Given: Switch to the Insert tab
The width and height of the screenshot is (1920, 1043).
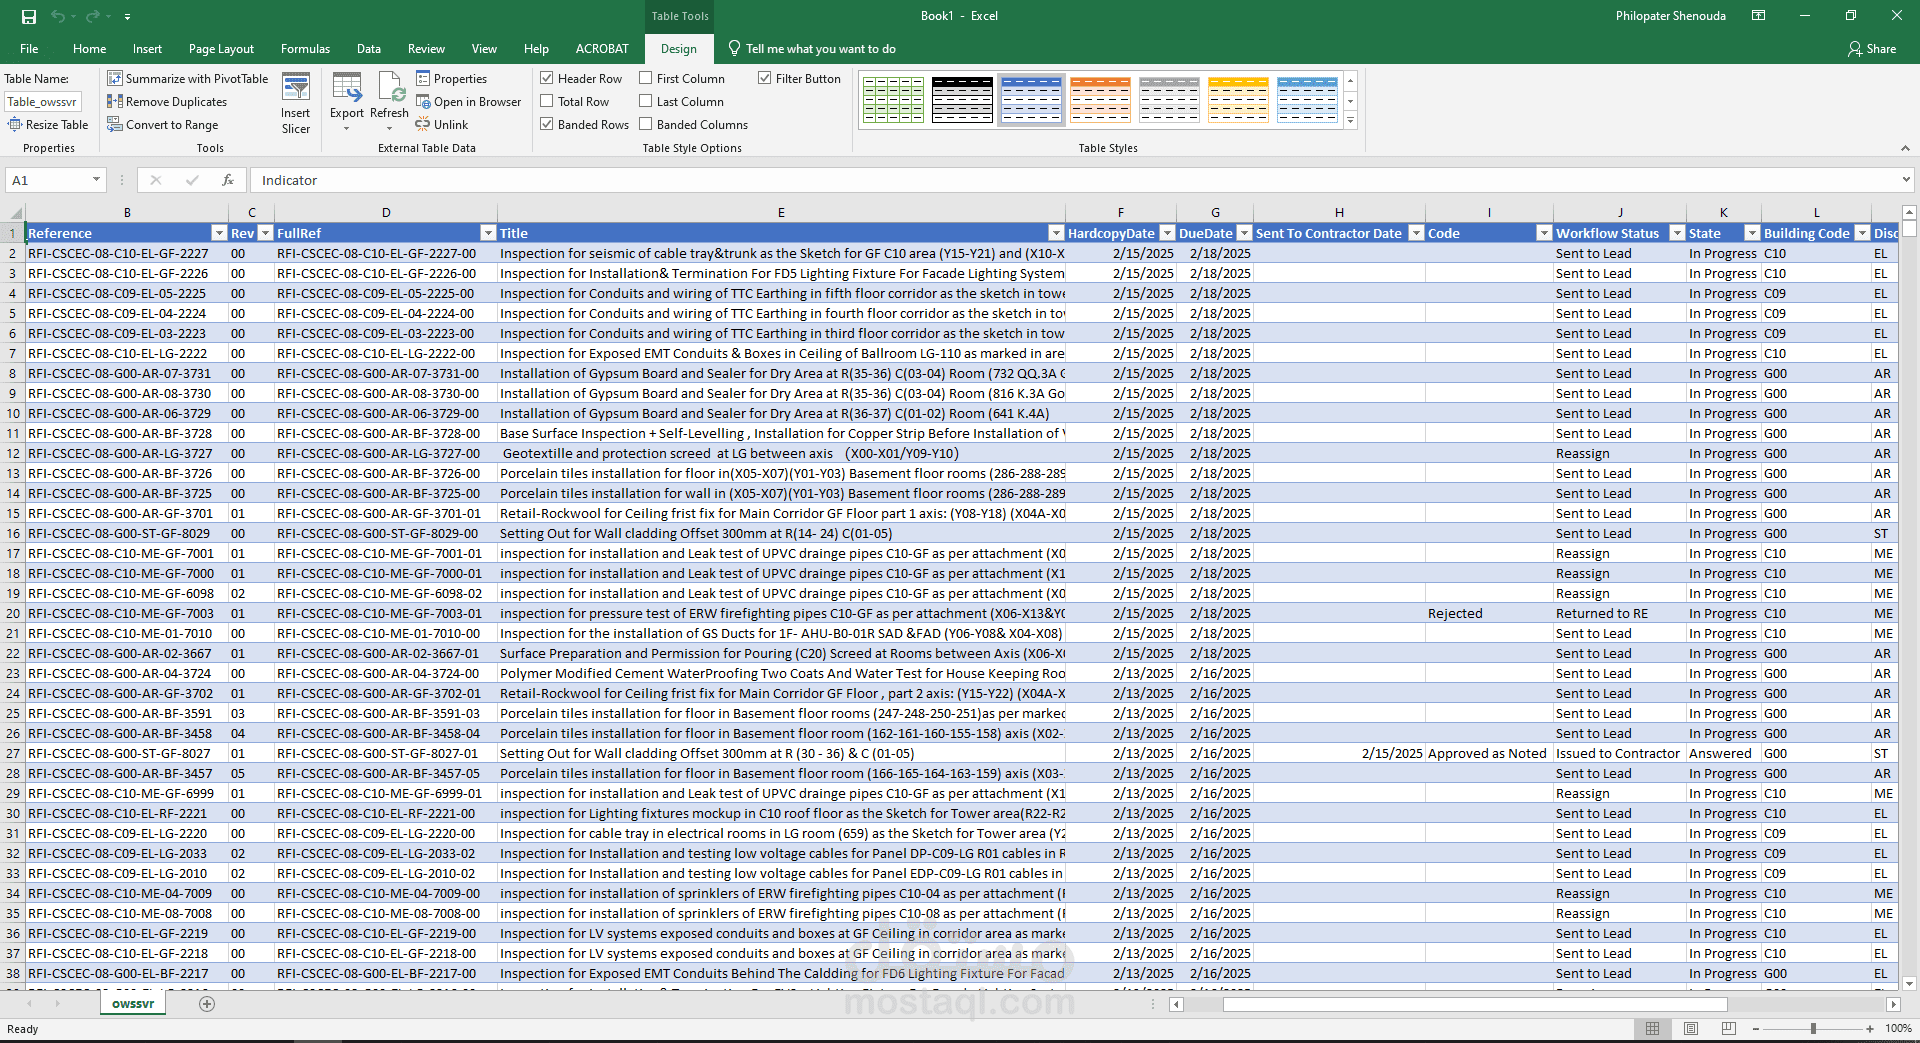Looking at the screenshot, I should click(147, 48).
